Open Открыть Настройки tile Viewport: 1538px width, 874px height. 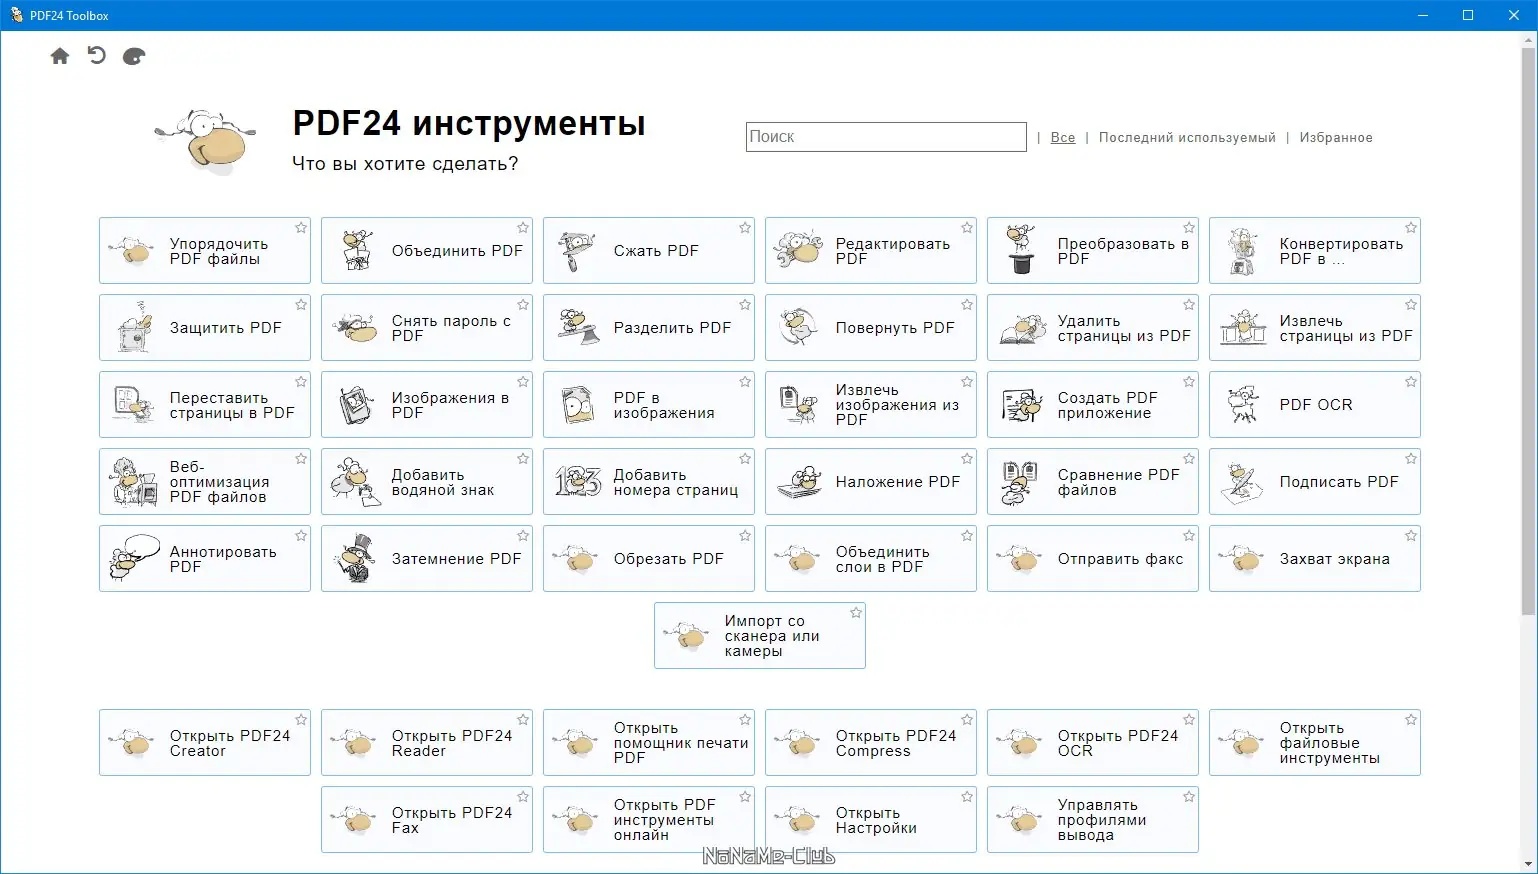click(x=871, y=820)
